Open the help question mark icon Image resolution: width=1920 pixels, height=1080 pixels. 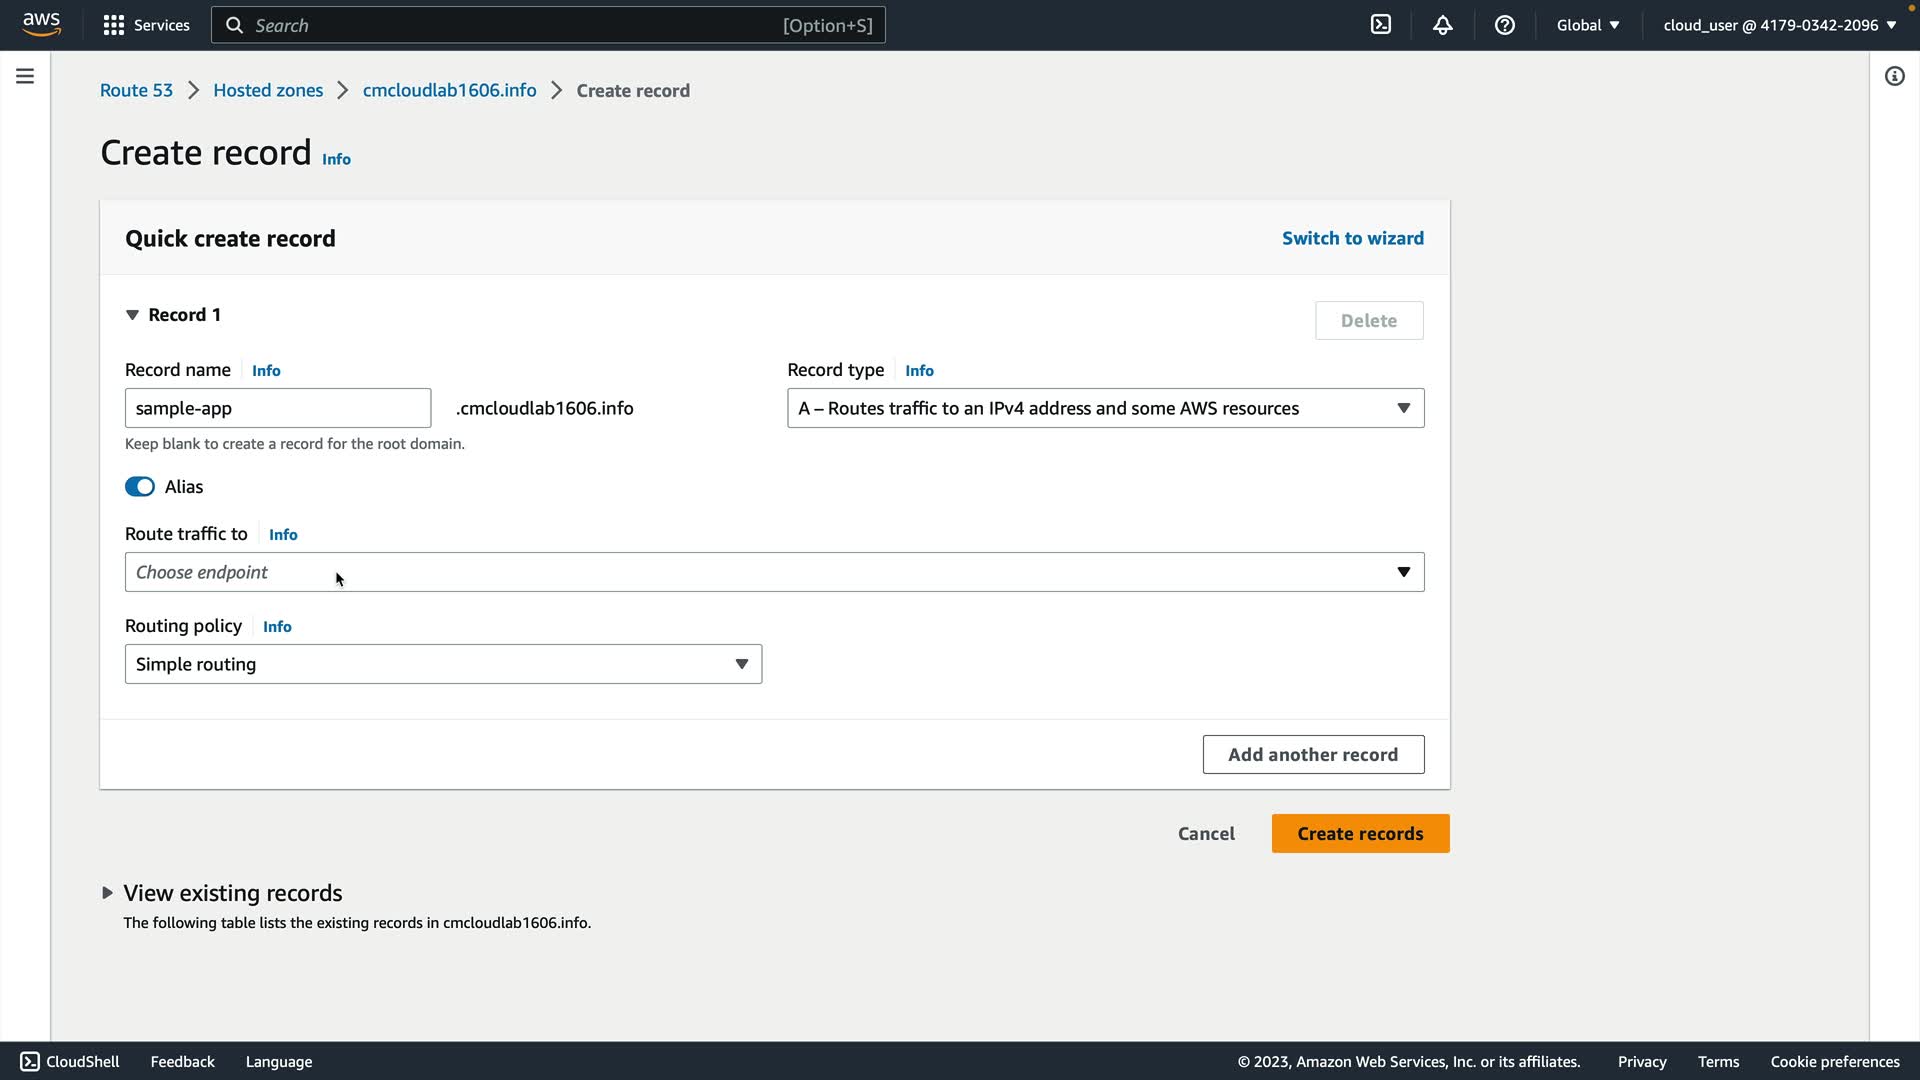(x=1504, y=25)
